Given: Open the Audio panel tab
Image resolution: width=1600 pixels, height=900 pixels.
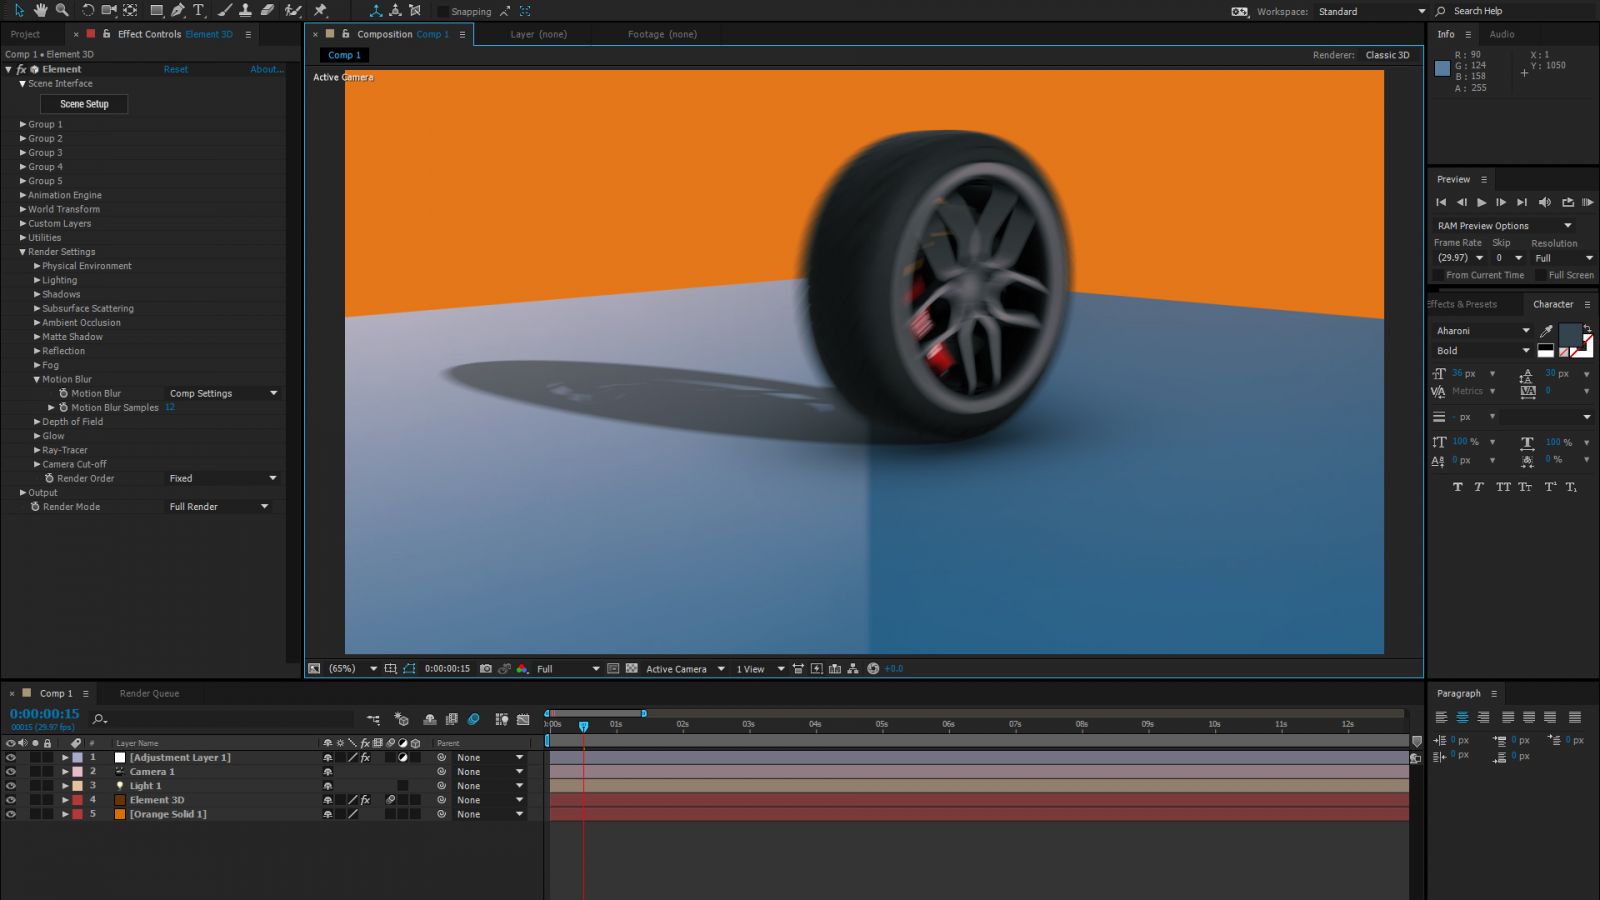Looking at the screenshot, I should 1501,34.
